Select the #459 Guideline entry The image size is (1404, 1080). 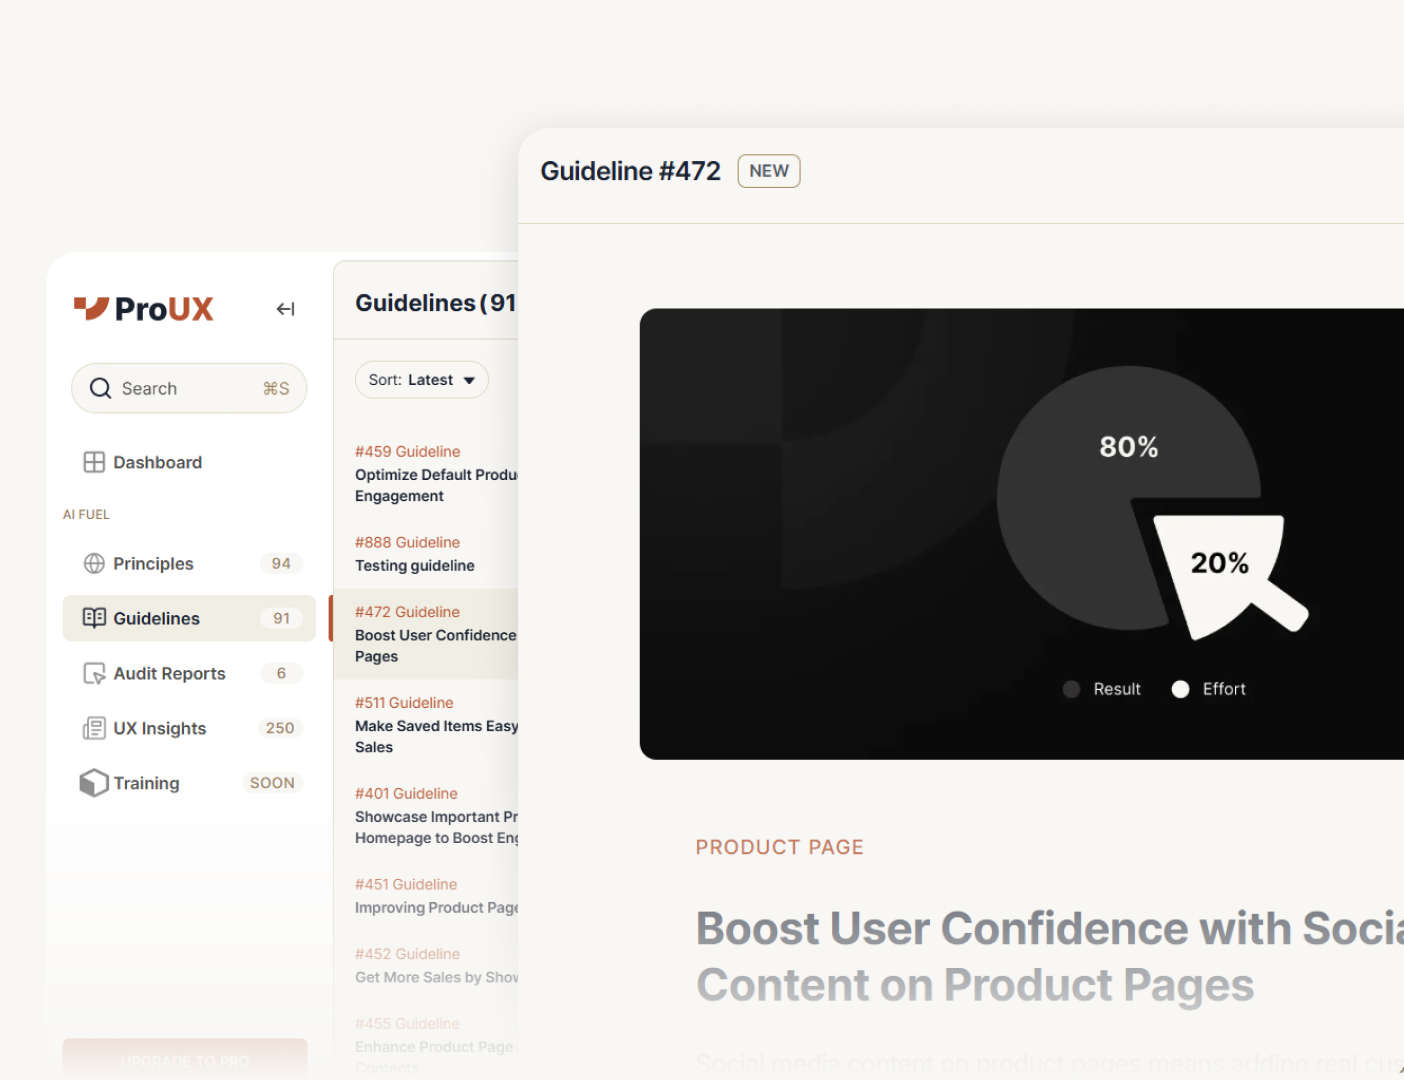click(x=435, y=474)
